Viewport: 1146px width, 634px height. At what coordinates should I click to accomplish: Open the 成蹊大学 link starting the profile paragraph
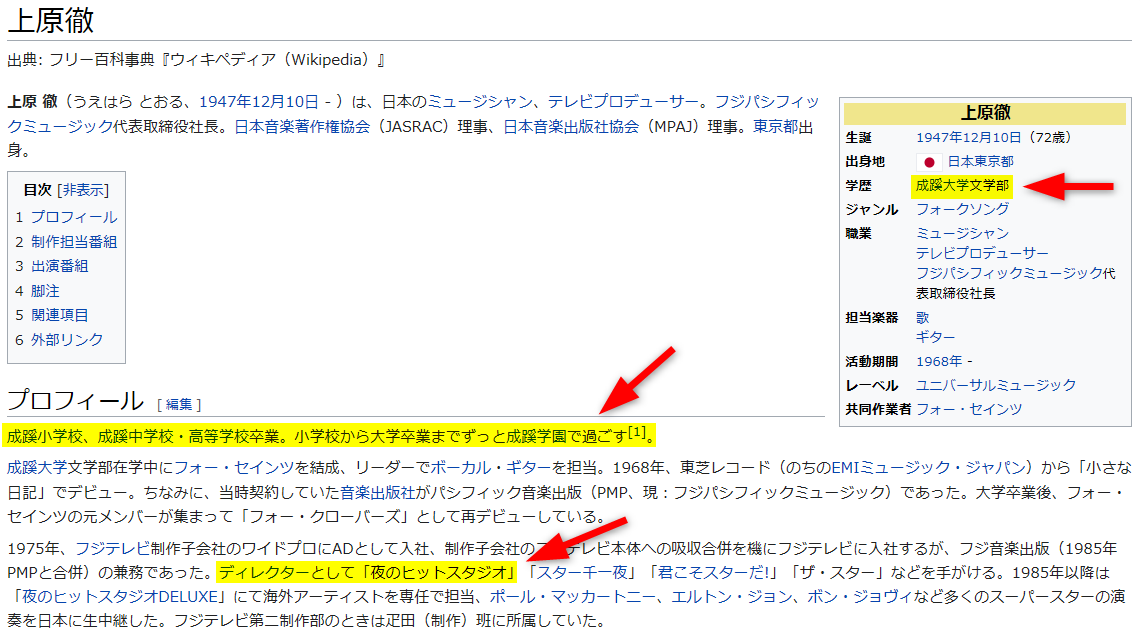click(x=37, y=468)
